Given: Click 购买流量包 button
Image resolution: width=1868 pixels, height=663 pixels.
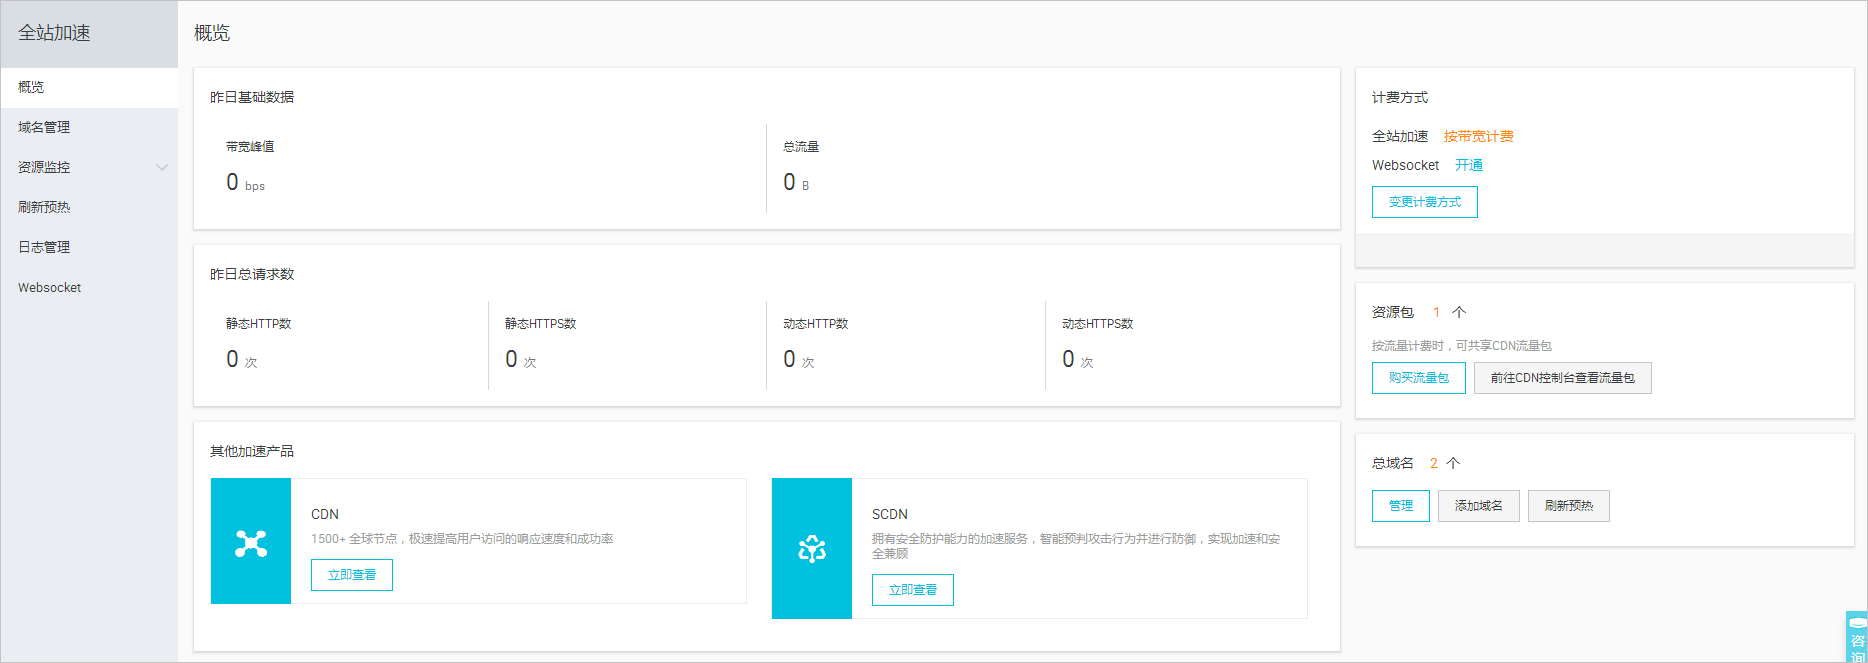Looking at the screenshot, I should [x=1418, y=378].
